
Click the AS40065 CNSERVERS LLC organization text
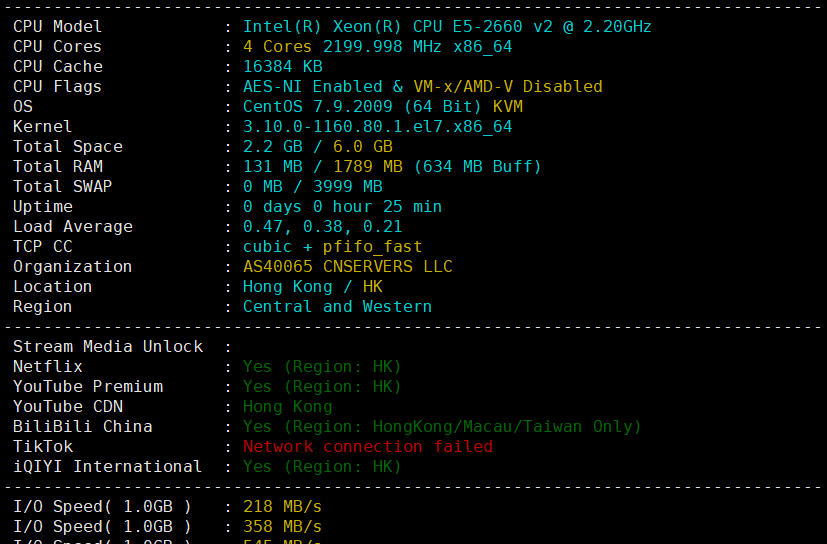(x=348, y=266)
